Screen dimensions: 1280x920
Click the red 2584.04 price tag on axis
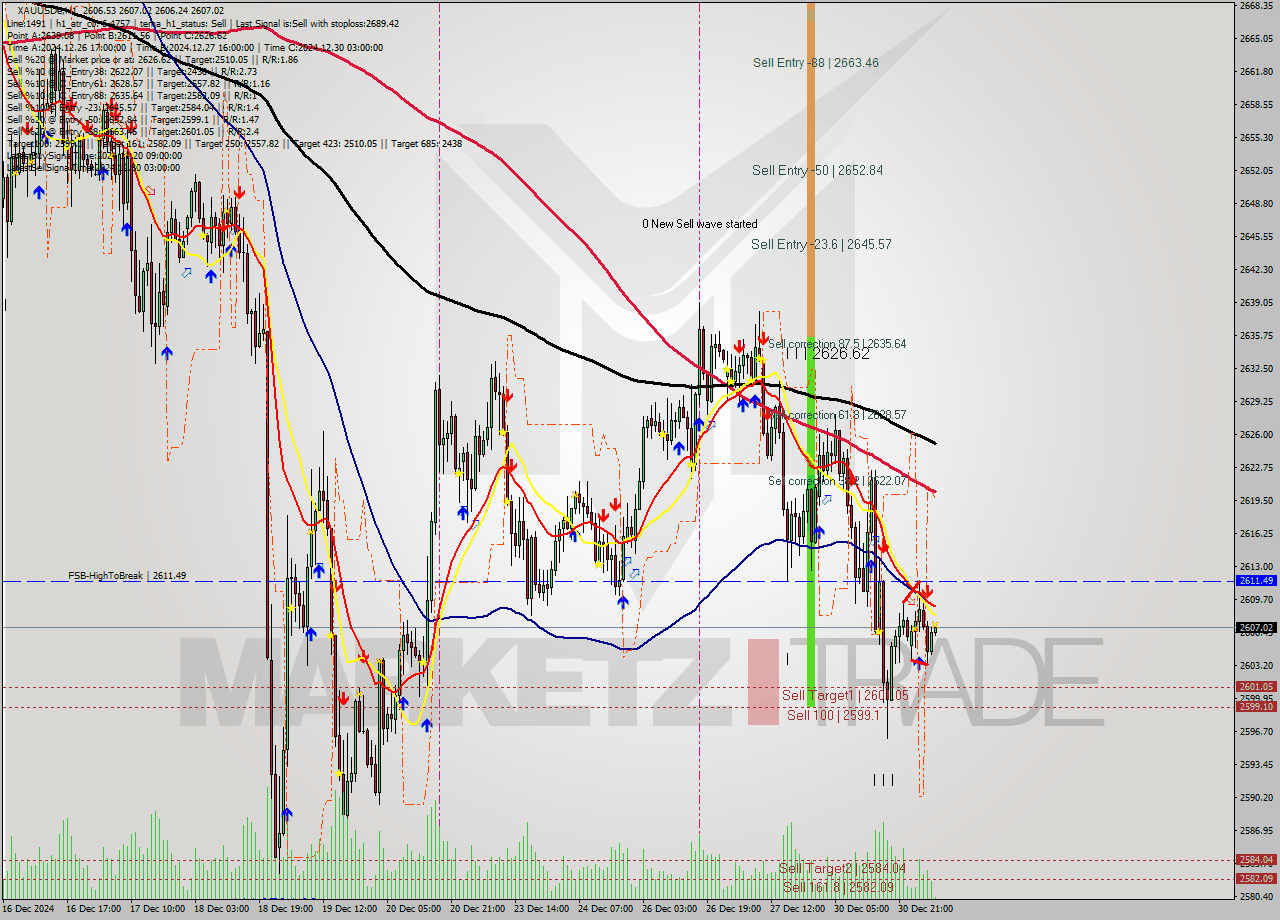(x=1256, y=859)
